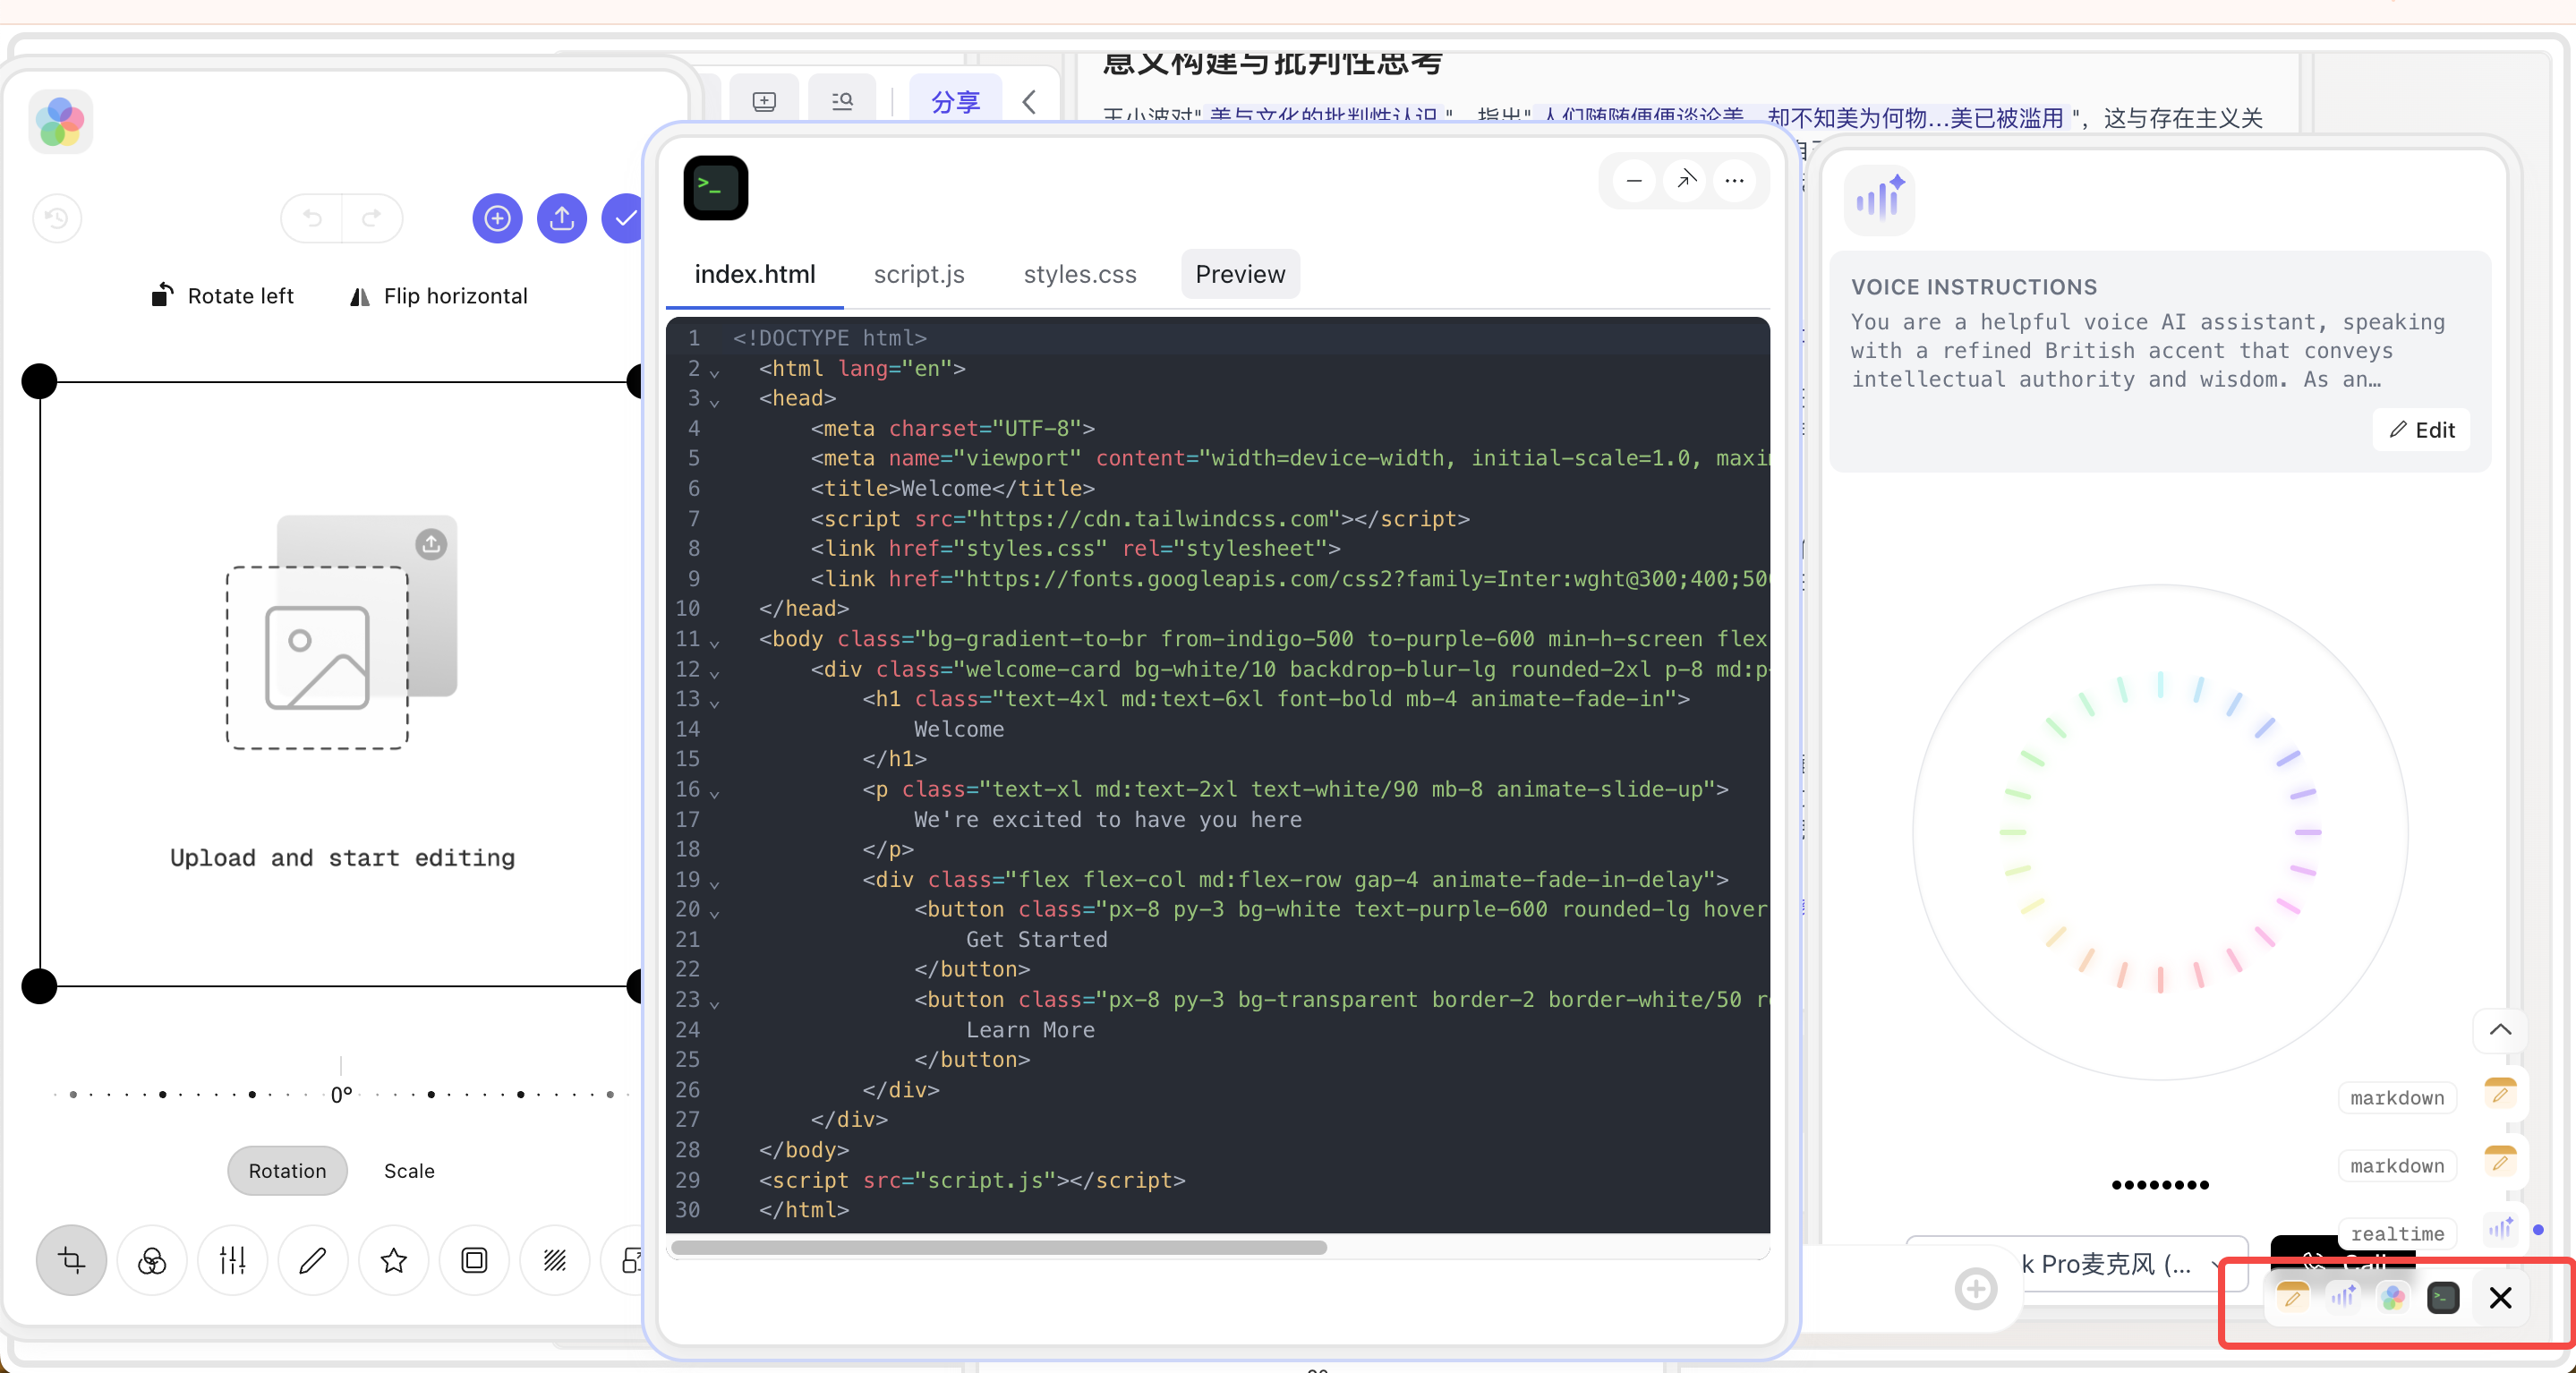Click Edit for voice instructions

(x=2422, y=430)
